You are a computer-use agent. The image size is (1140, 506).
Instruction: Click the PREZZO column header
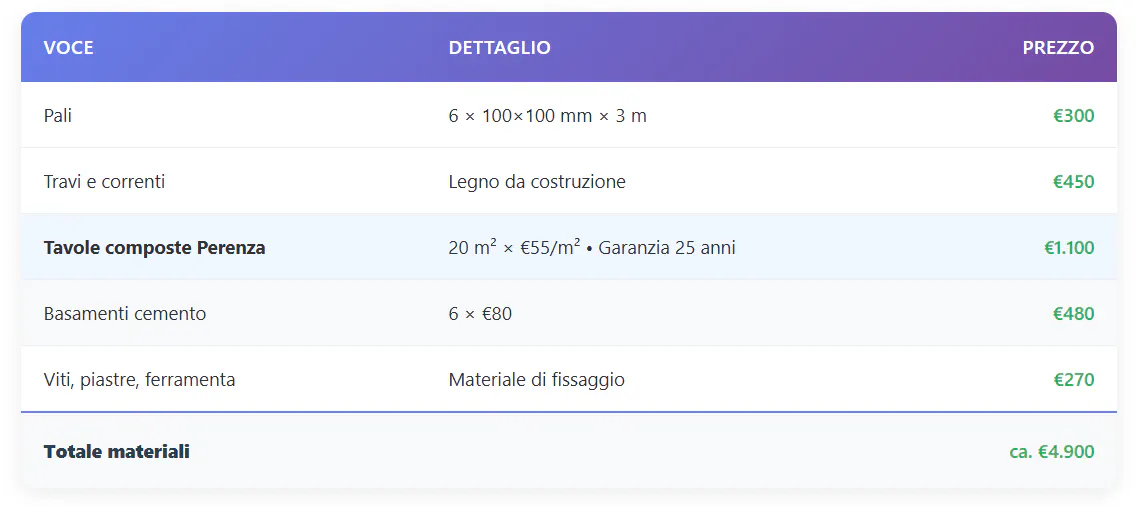click(x=1057, y=48)
